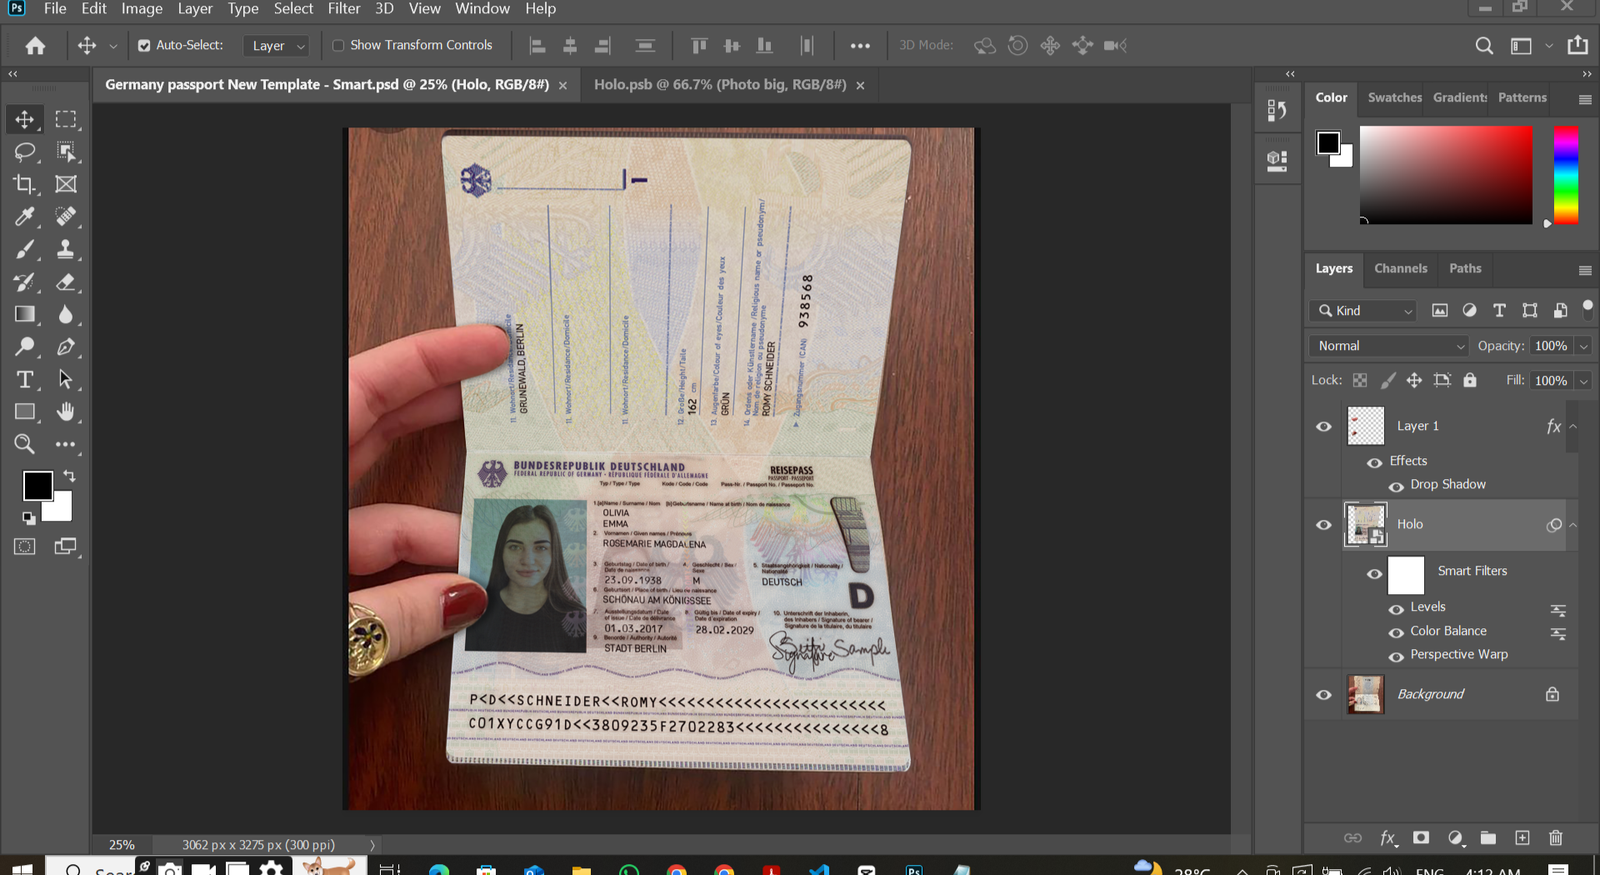Open the Edit Toolbar three-dot menu
This screenshot has height=875, width=1600.
[x=66, y=444]
